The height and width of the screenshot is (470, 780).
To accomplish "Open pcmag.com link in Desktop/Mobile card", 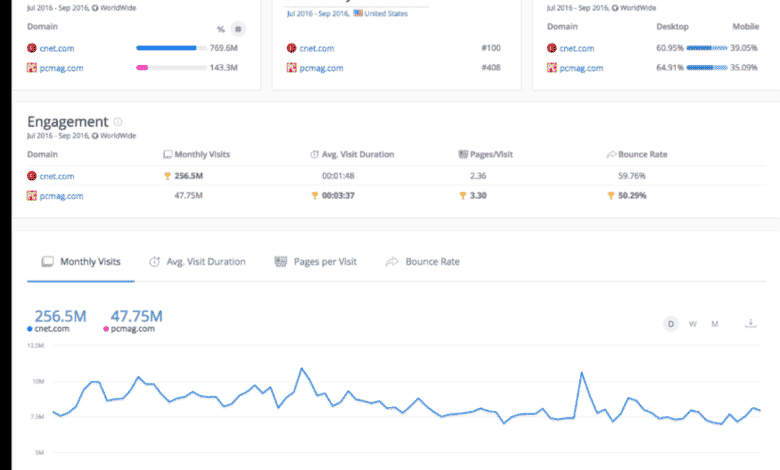I will point(581,68).
